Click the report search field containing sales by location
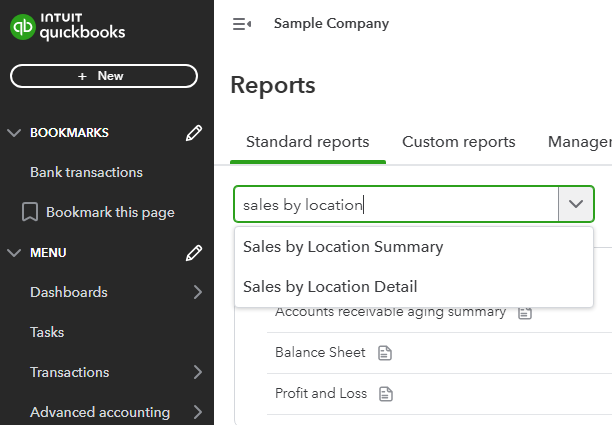The image size is (612, 425). (396, 204)
